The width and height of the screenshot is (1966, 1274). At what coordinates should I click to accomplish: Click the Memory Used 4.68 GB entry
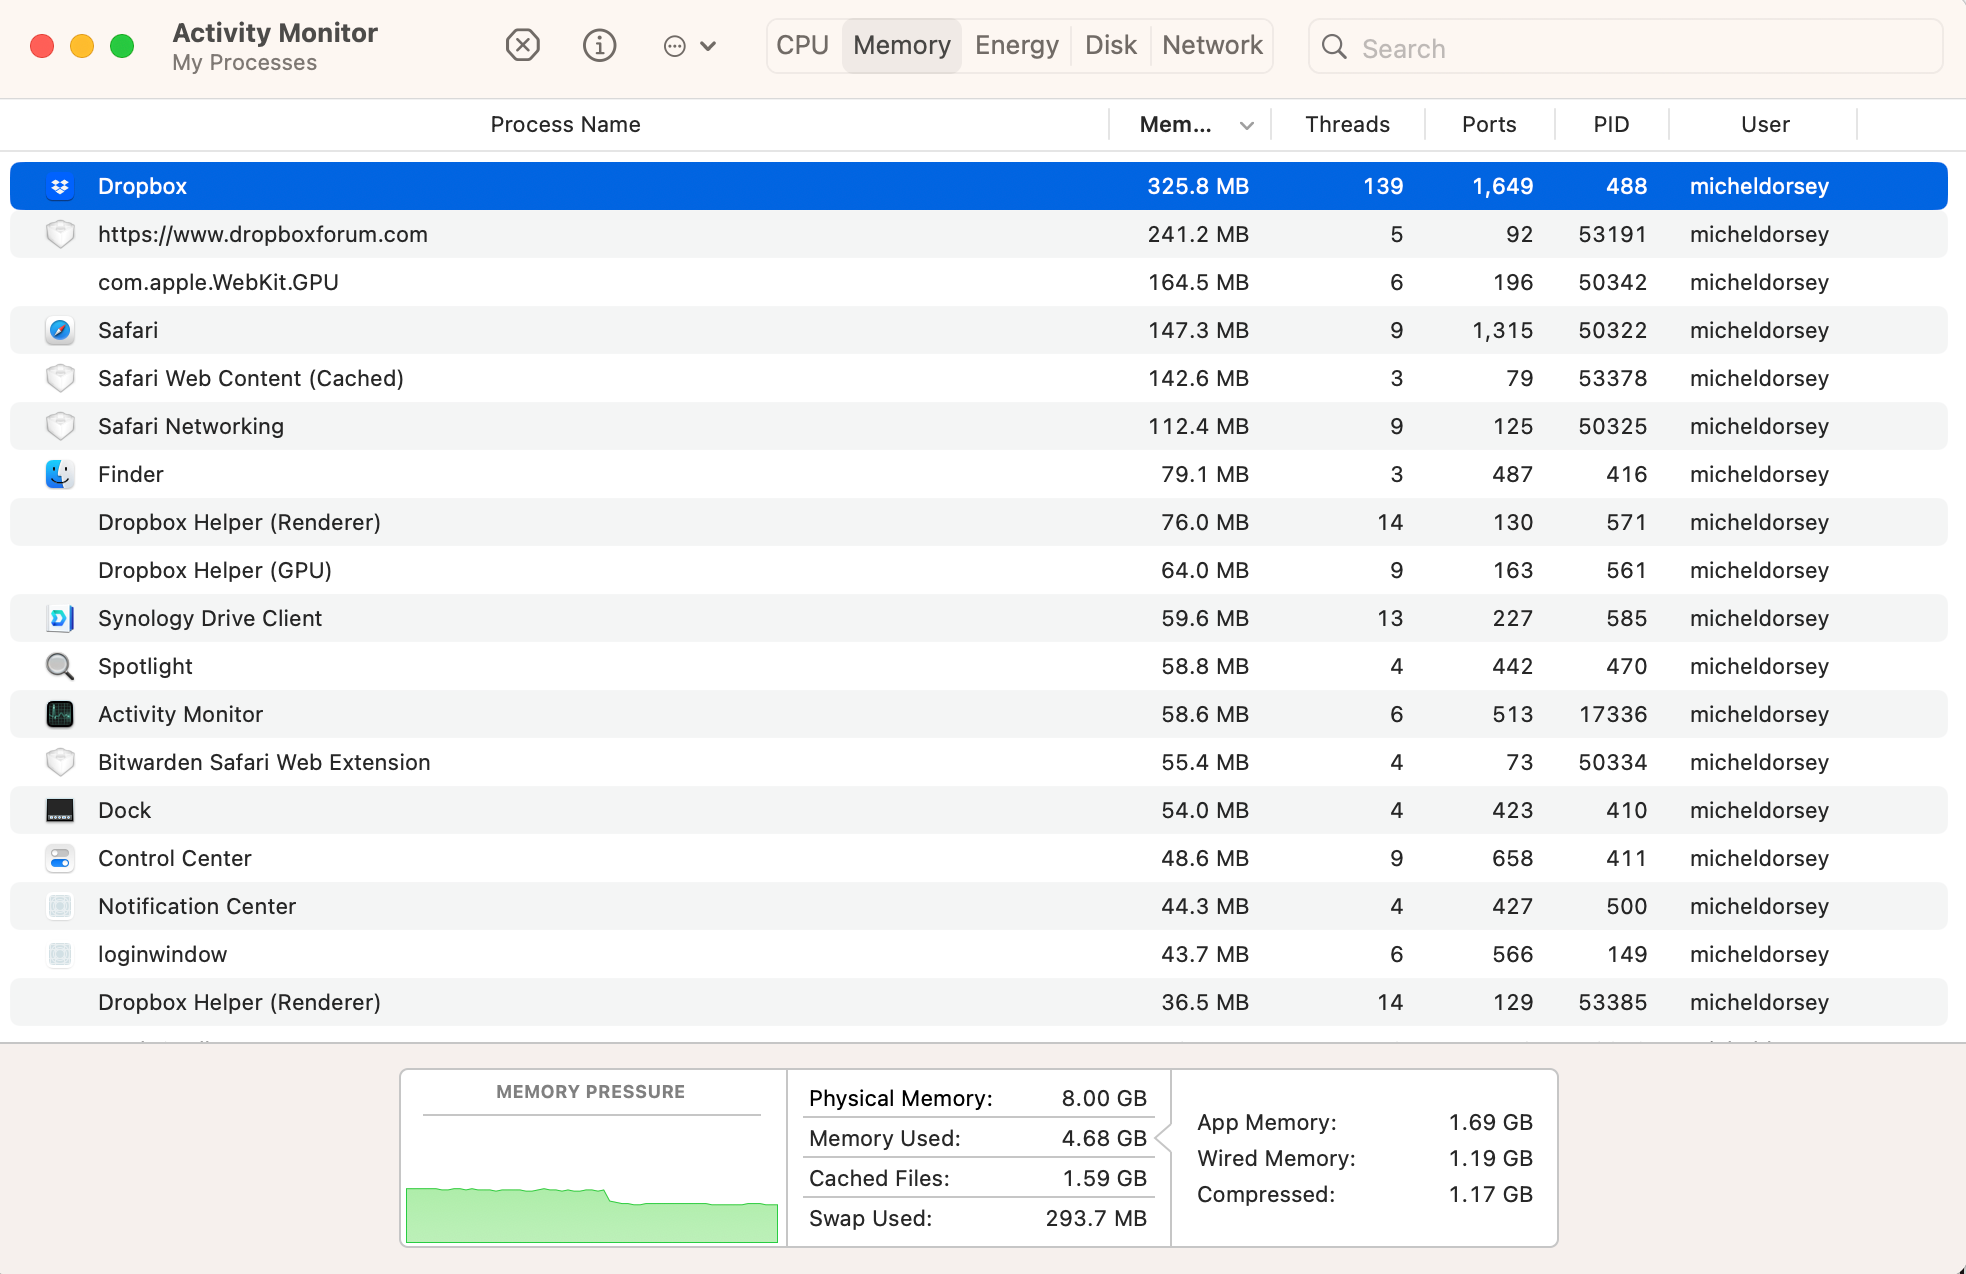[978, 1138]
